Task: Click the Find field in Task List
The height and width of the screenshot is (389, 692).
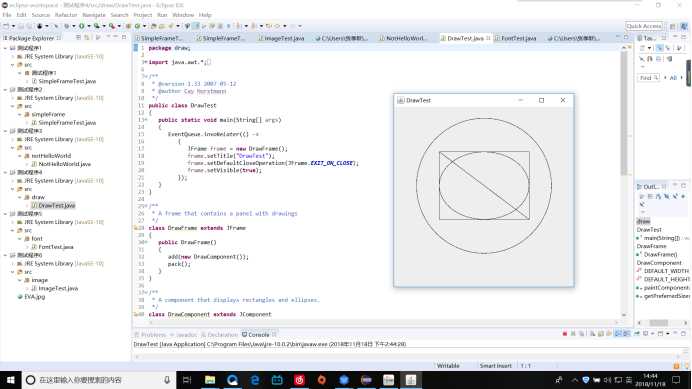Action: (649, 78)
